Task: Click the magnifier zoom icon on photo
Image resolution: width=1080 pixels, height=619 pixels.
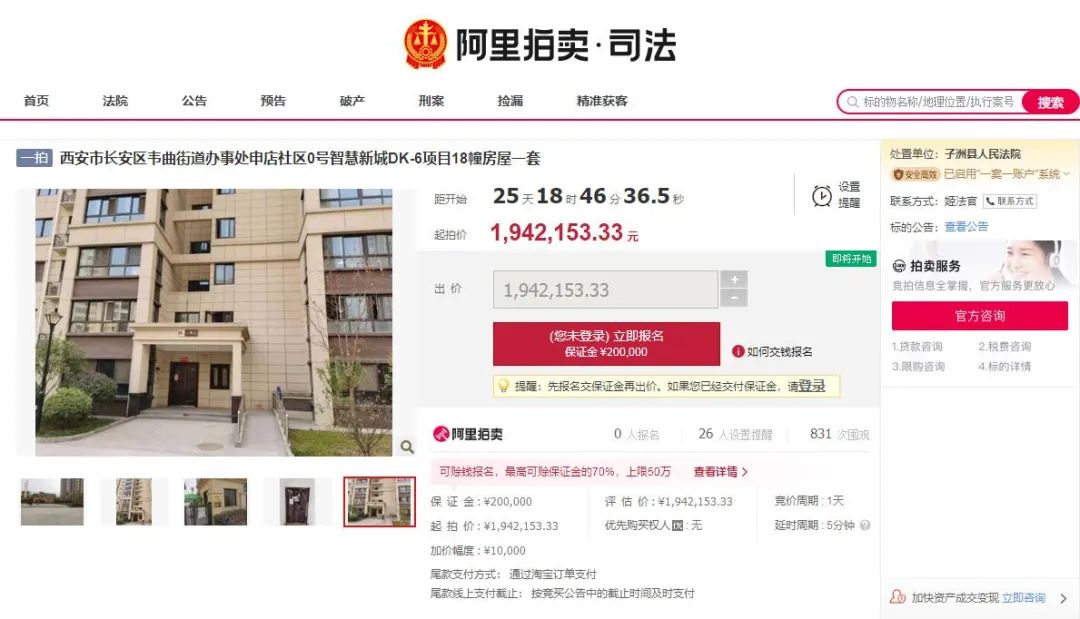Action: [407, 447]
